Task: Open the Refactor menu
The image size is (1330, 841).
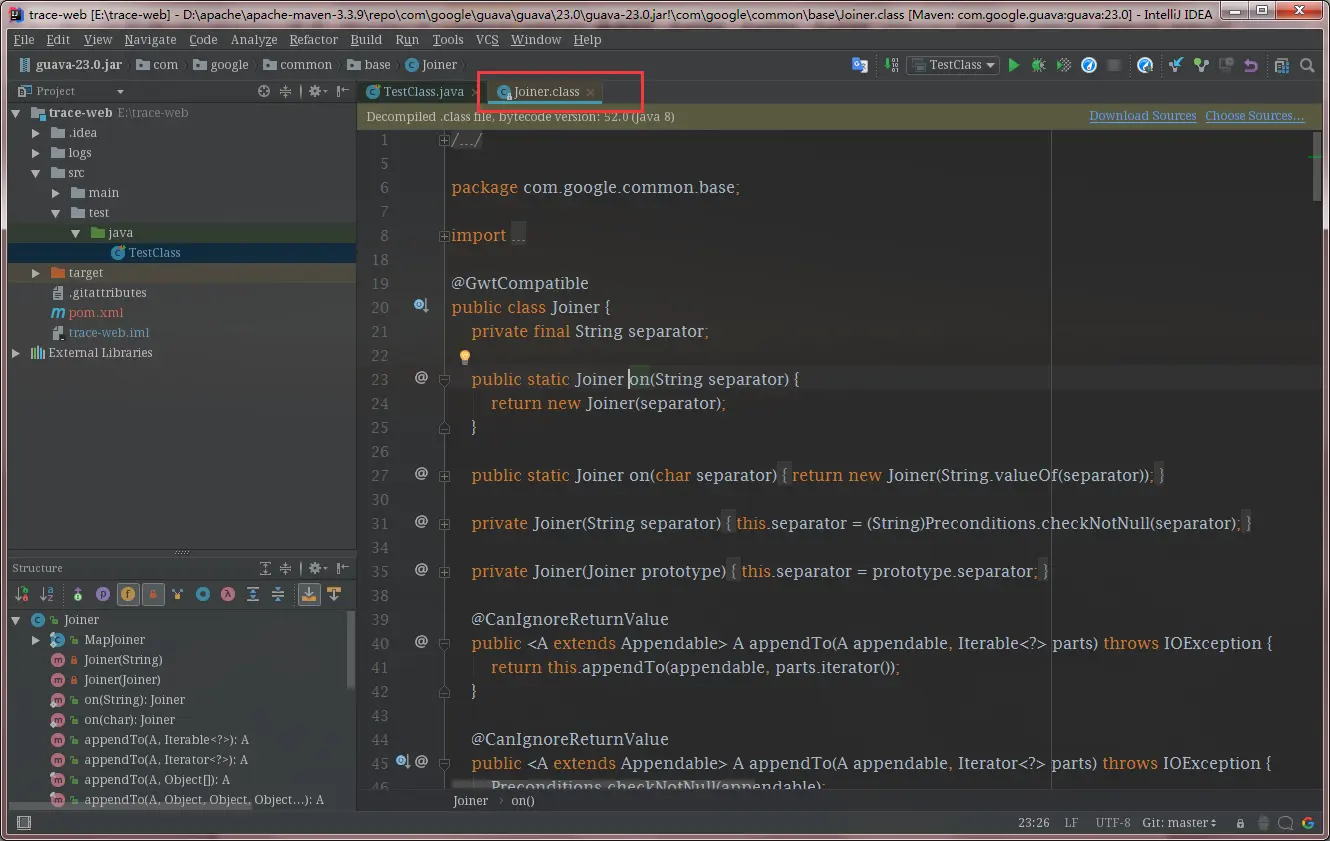Action: pyautogui.click(x=313, y=39)
